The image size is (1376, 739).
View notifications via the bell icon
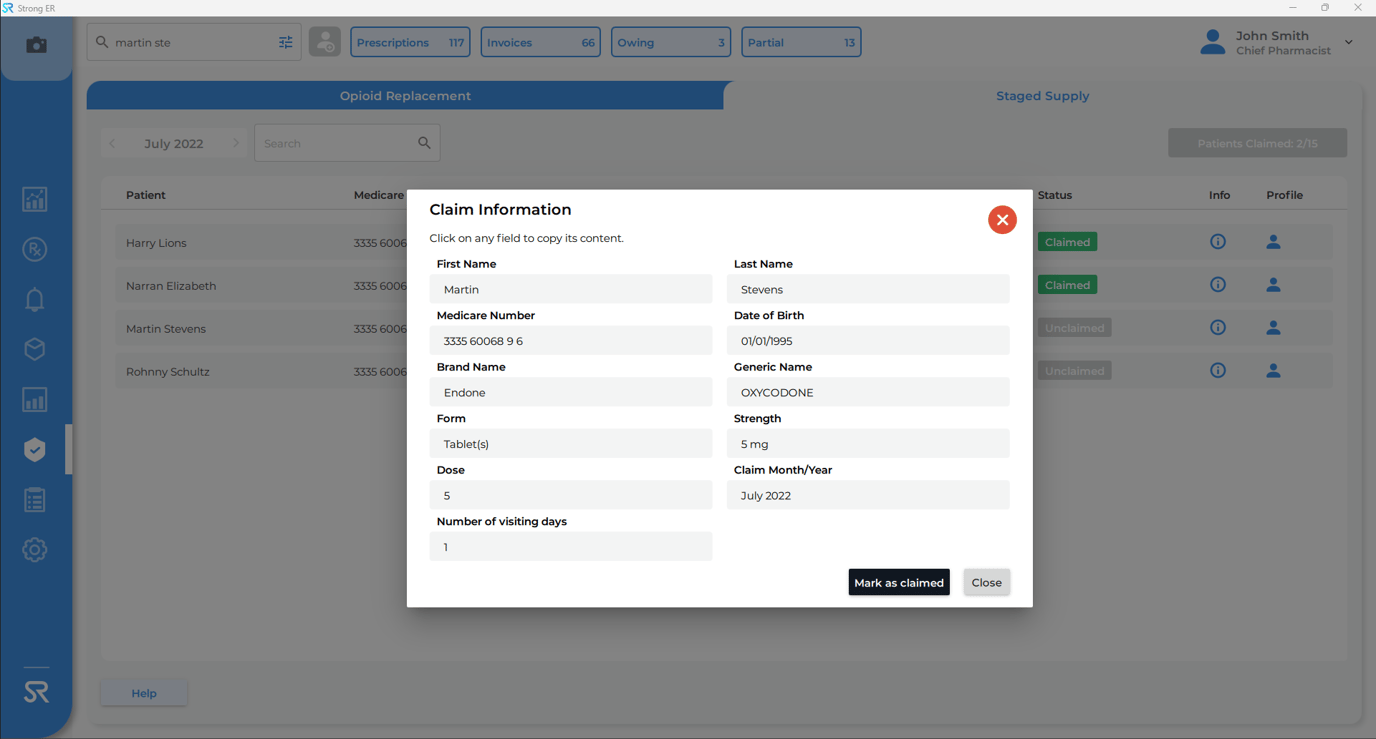click(x=34, y=299)
